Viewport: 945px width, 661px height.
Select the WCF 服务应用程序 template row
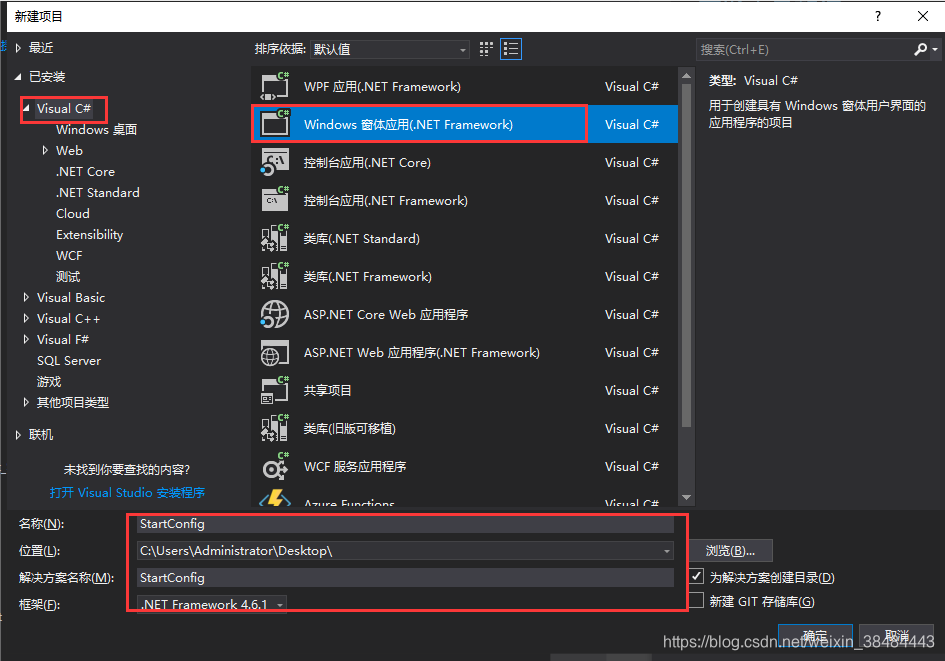(x=465, y=466)
